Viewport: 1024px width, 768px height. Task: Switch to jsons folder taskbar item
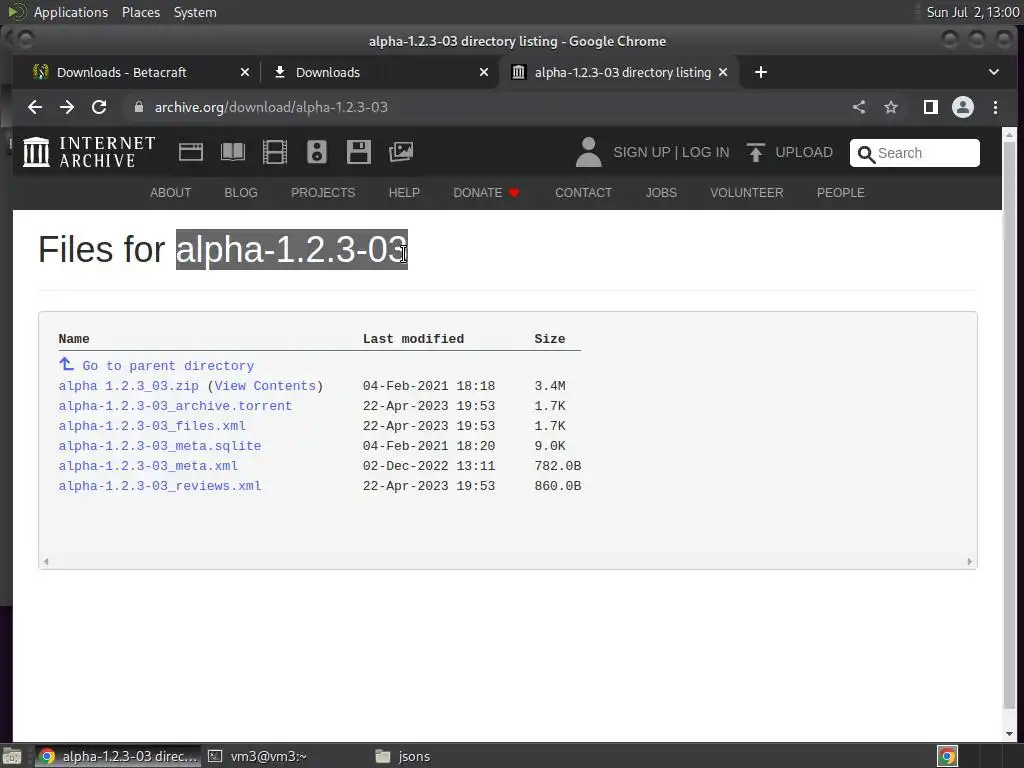click(x=404, y=756)
